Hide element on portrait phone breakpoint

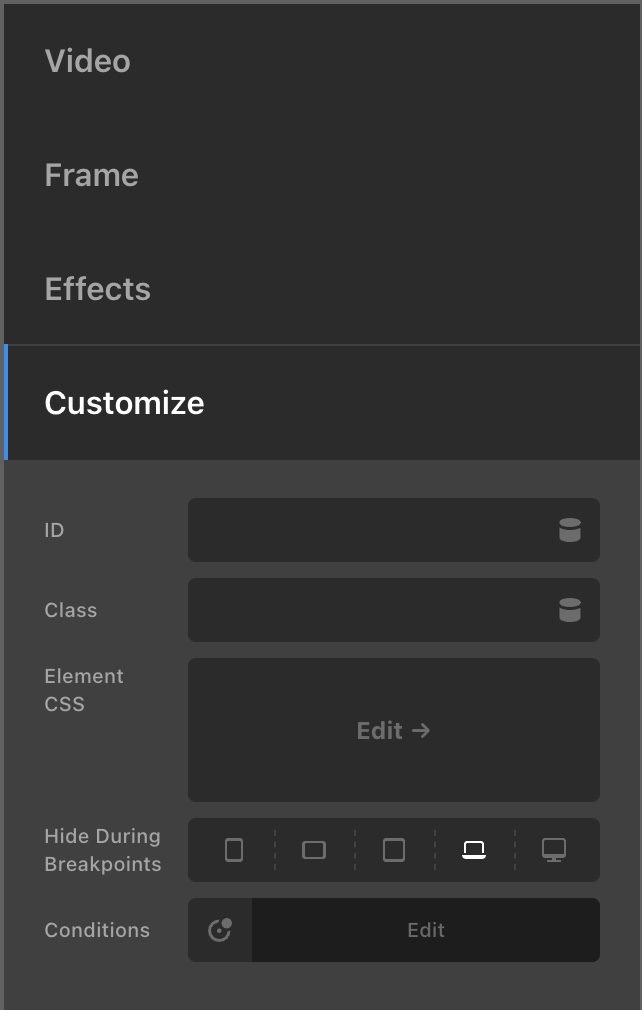pos(234,850)
